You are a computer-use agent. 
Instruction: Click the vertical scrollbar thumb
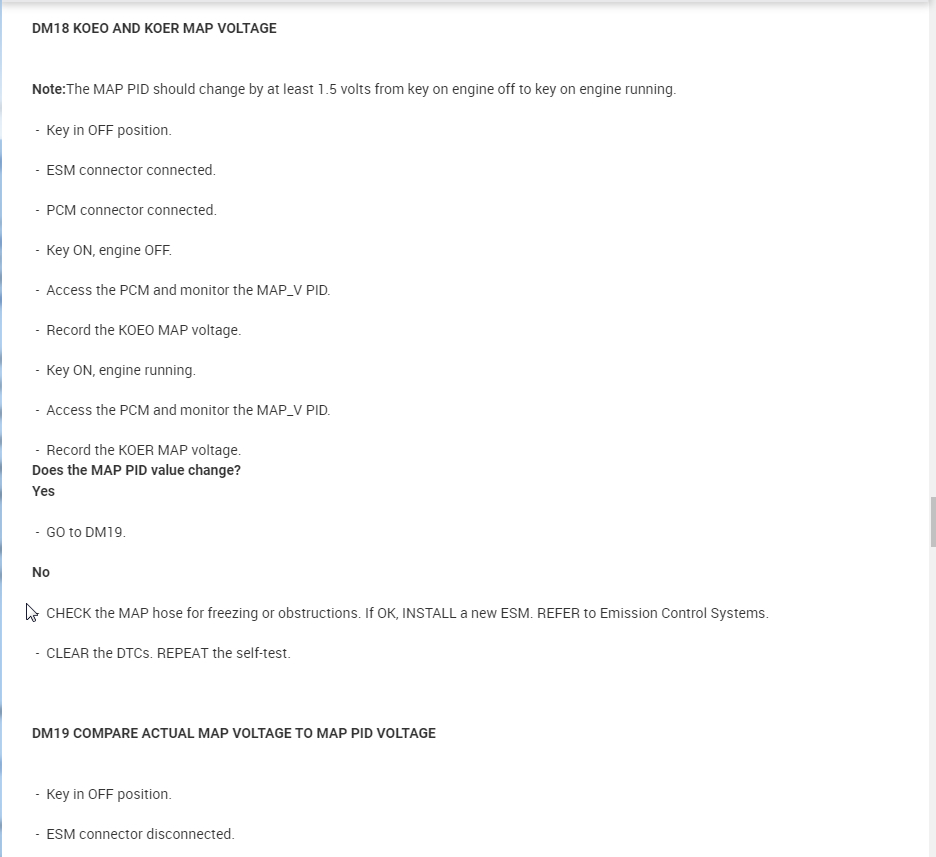click(933, 521)
